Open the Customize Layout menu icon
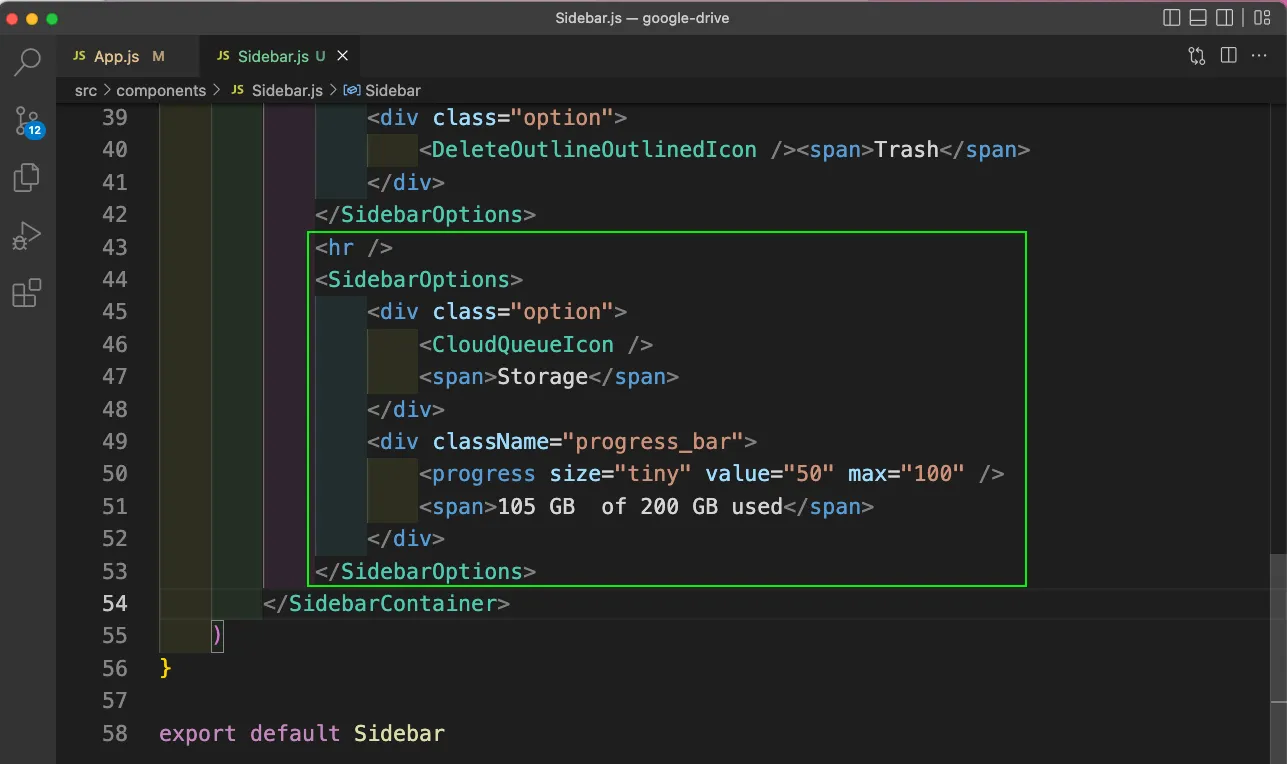Screen dimensions: 1287x764 tap(1262, 18)
